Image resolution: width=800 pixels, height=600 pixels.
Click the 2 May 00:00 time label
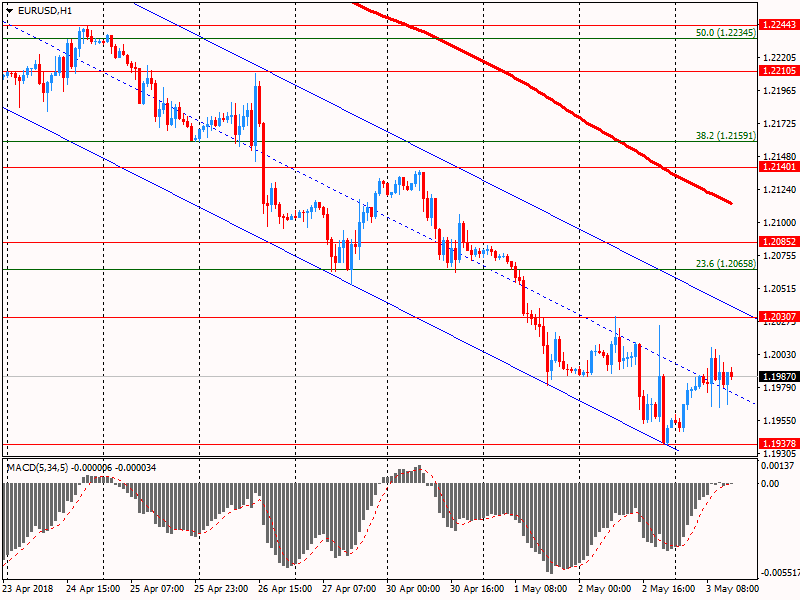(605, 589)
